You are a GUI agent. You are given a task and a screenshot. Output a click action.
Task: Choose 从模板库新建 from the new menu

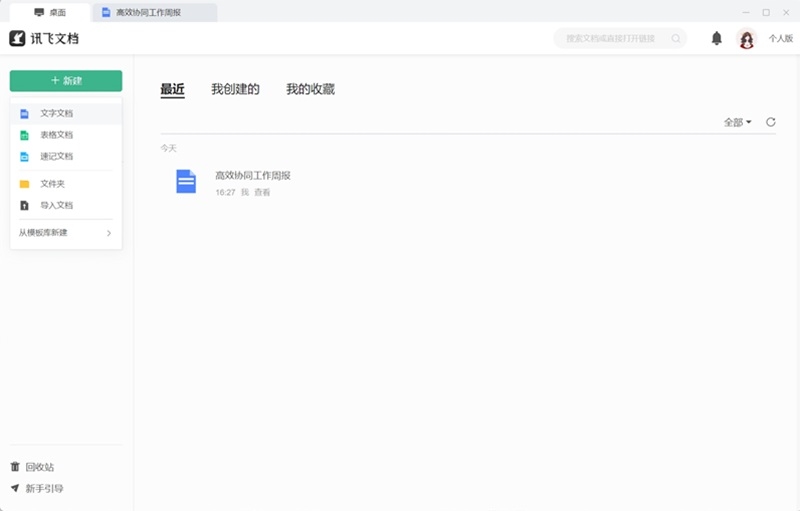click(x=66, y=233)
